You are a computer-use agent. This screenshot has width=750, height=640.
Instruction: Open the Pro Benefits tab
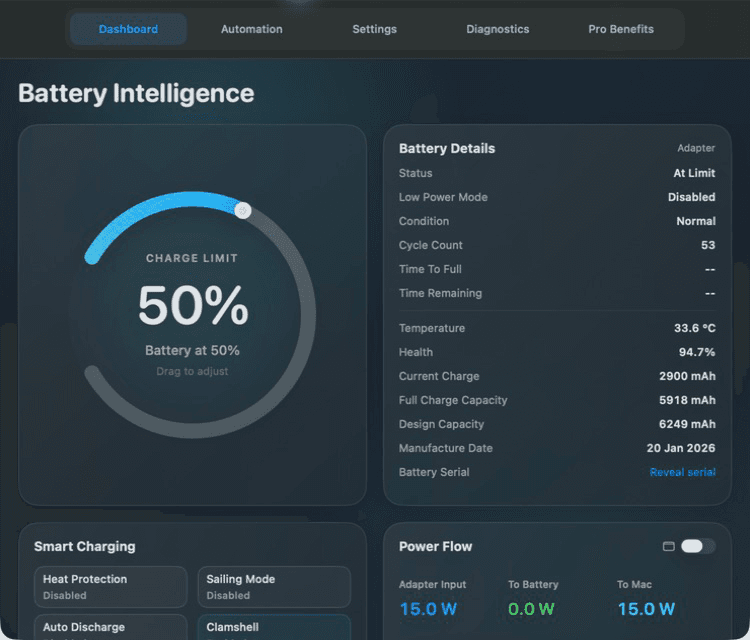coord(621,29)
